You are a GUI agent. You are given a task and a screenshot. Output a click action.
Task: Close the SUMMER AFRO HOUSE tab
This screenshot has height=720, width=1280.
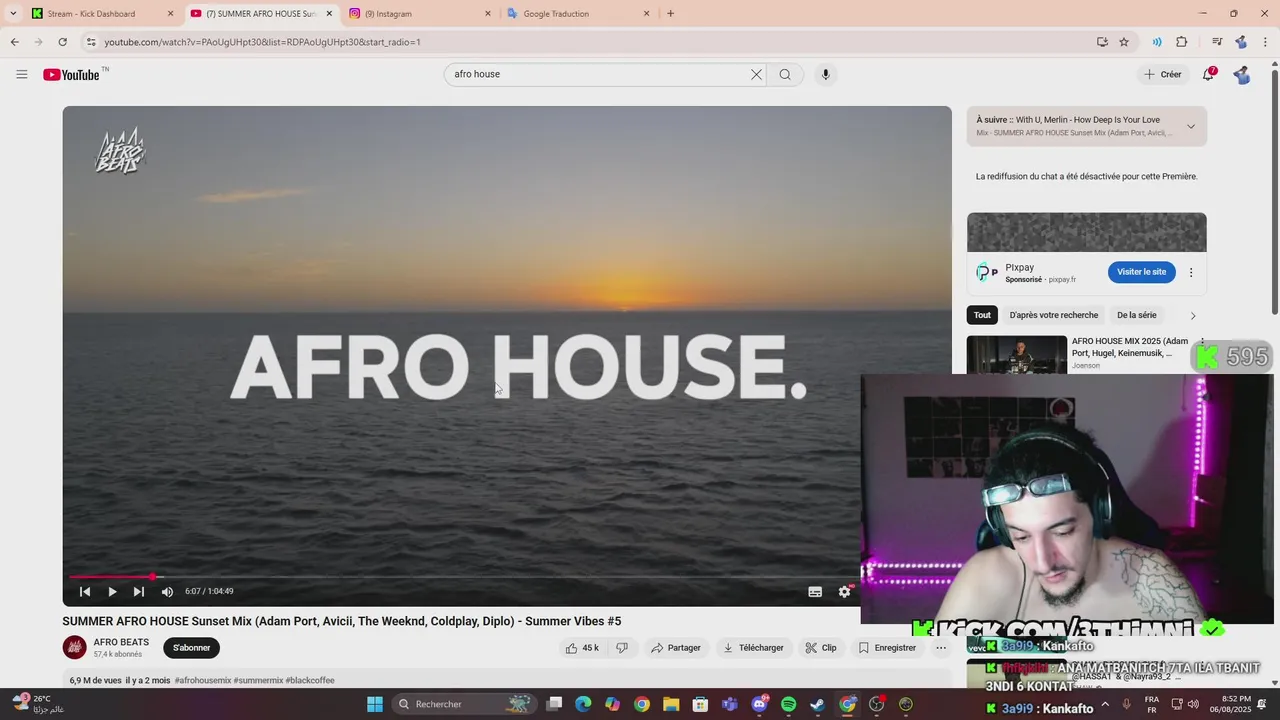(x=329, y=14)
